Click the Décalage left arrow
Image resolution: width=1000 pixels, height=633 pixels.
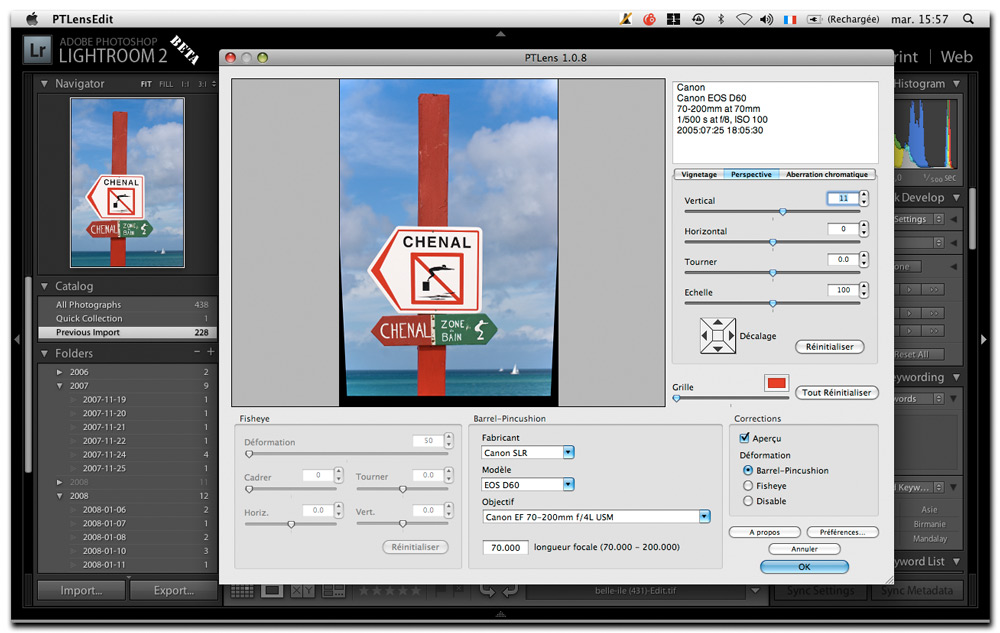[705, 335]
